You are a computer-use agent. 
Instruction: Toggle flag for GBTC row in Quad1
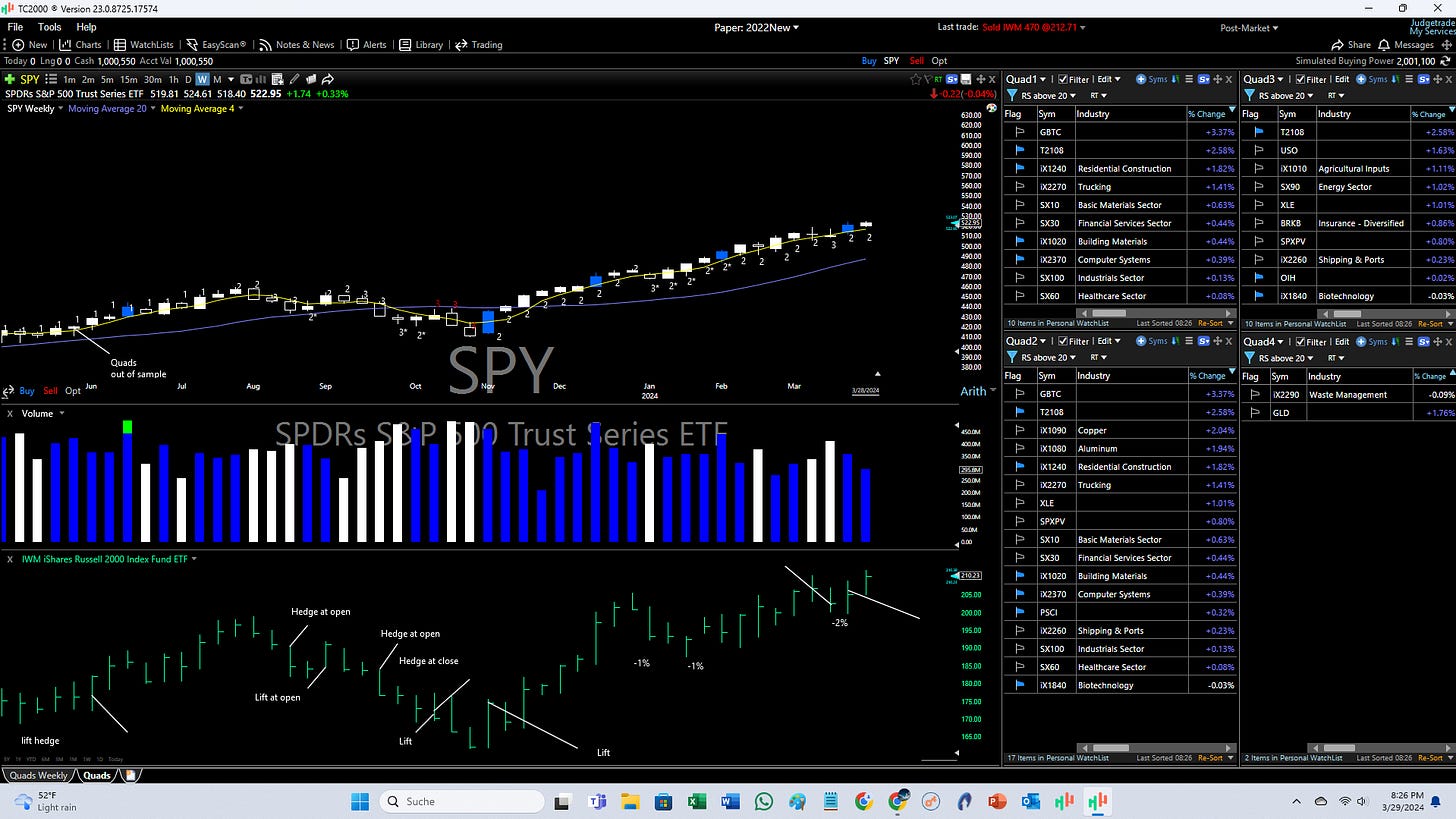1020,132
